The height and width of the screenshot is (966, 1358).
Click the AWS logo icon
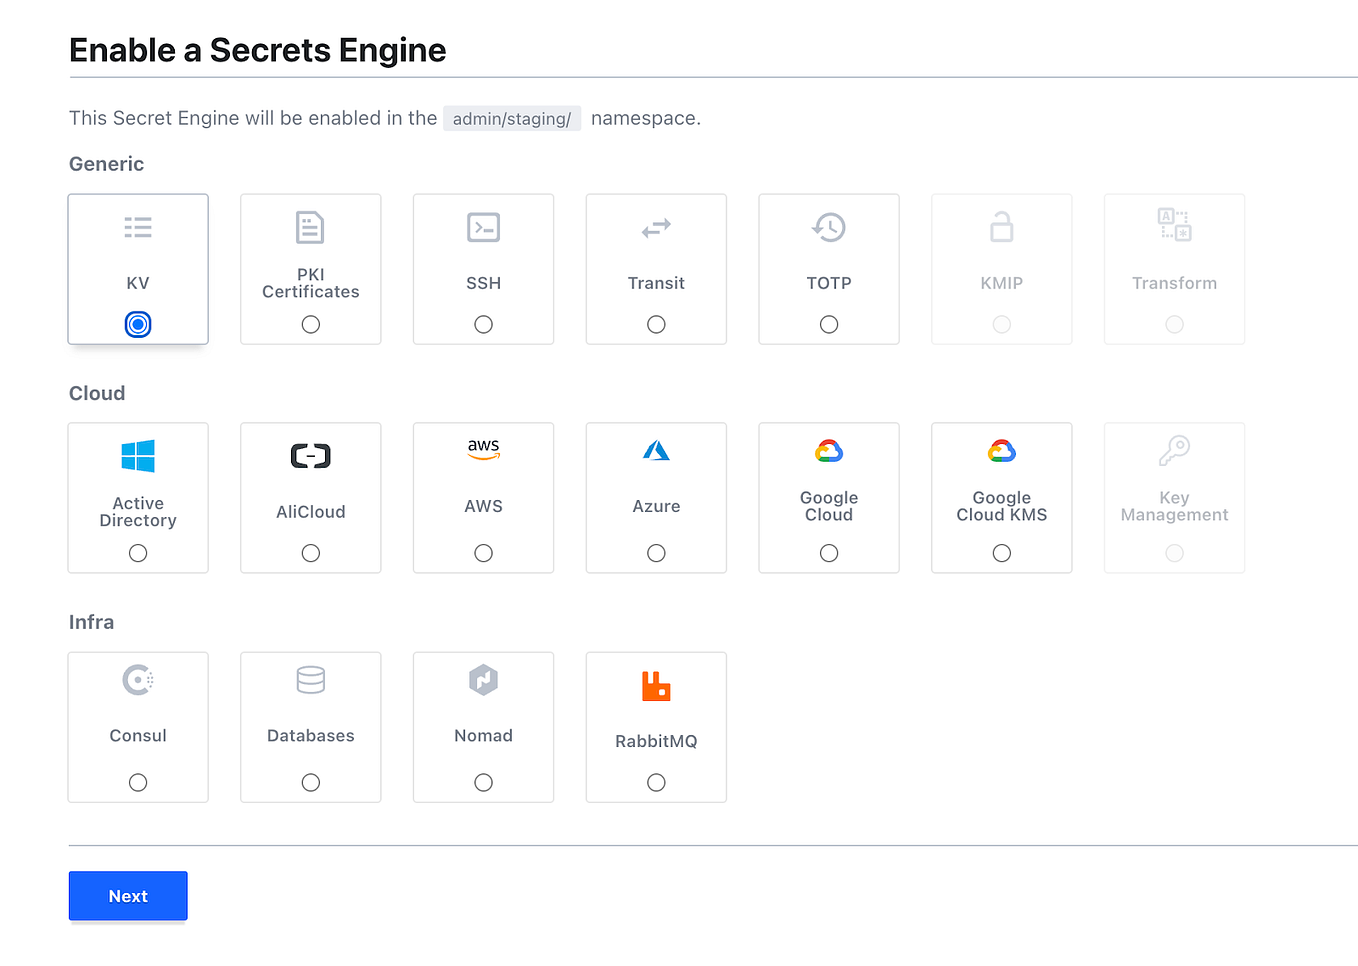pos(483,450)
